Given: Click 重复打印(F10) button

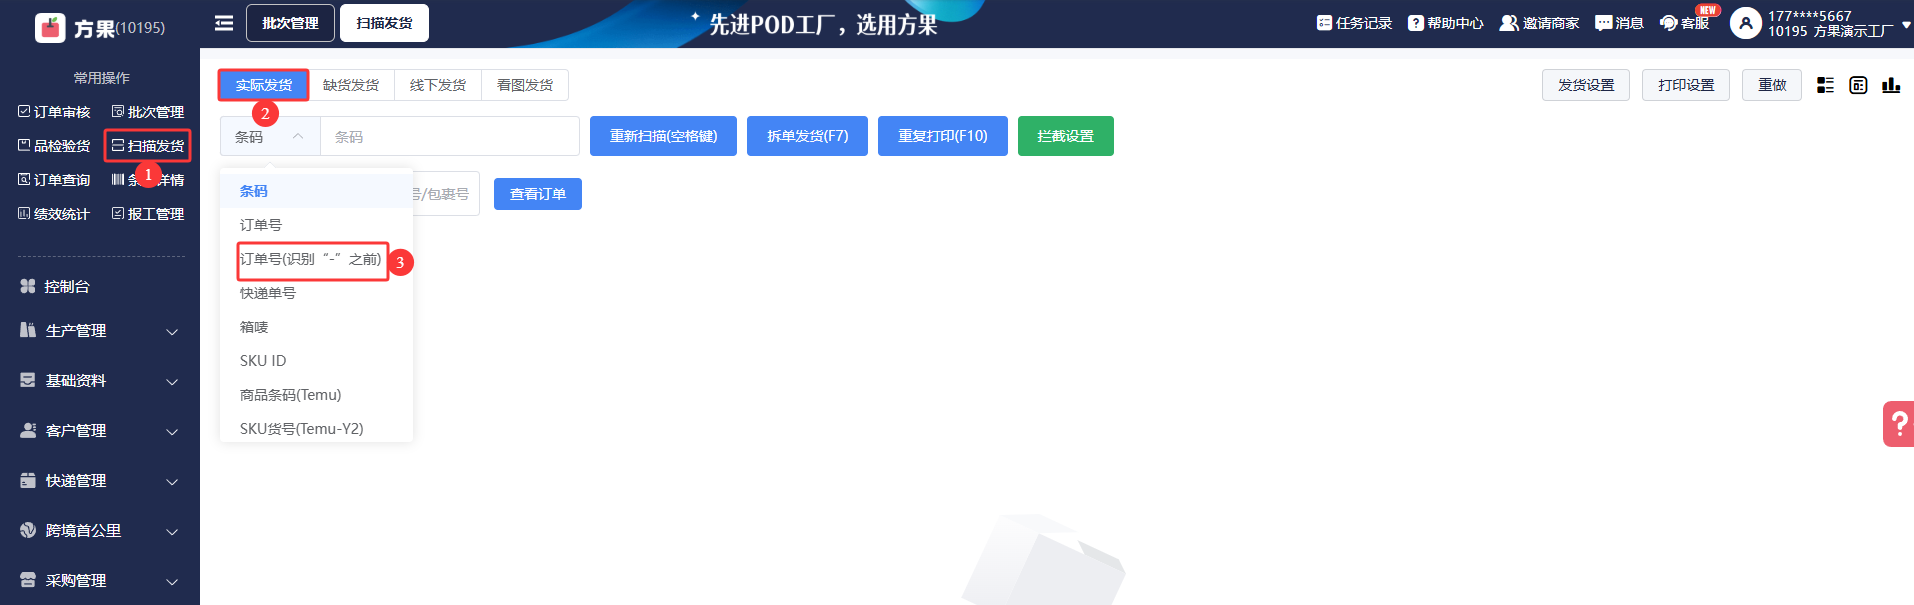Looking at the screenshot, I should [942, 136].
